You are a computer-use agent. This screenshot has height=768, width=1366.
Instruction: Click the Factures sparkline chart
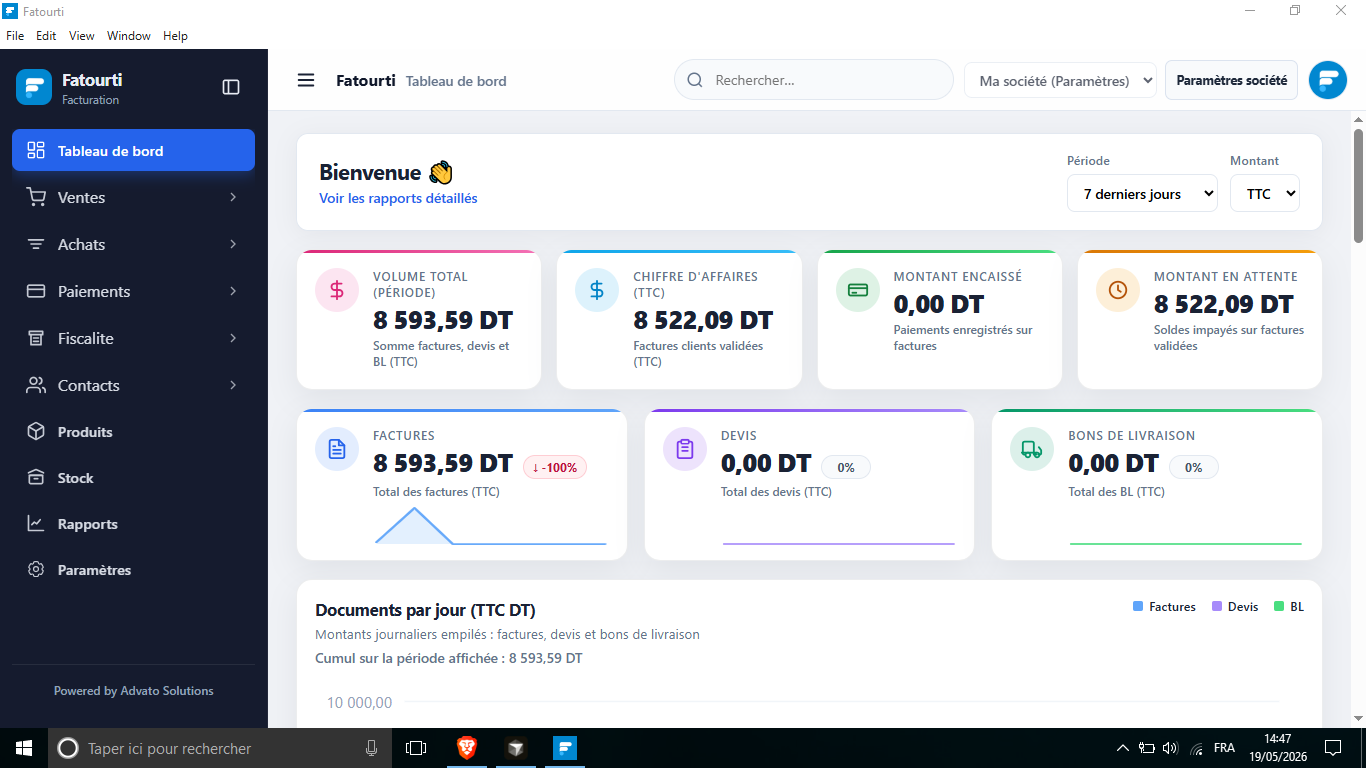tap(490, 526)
